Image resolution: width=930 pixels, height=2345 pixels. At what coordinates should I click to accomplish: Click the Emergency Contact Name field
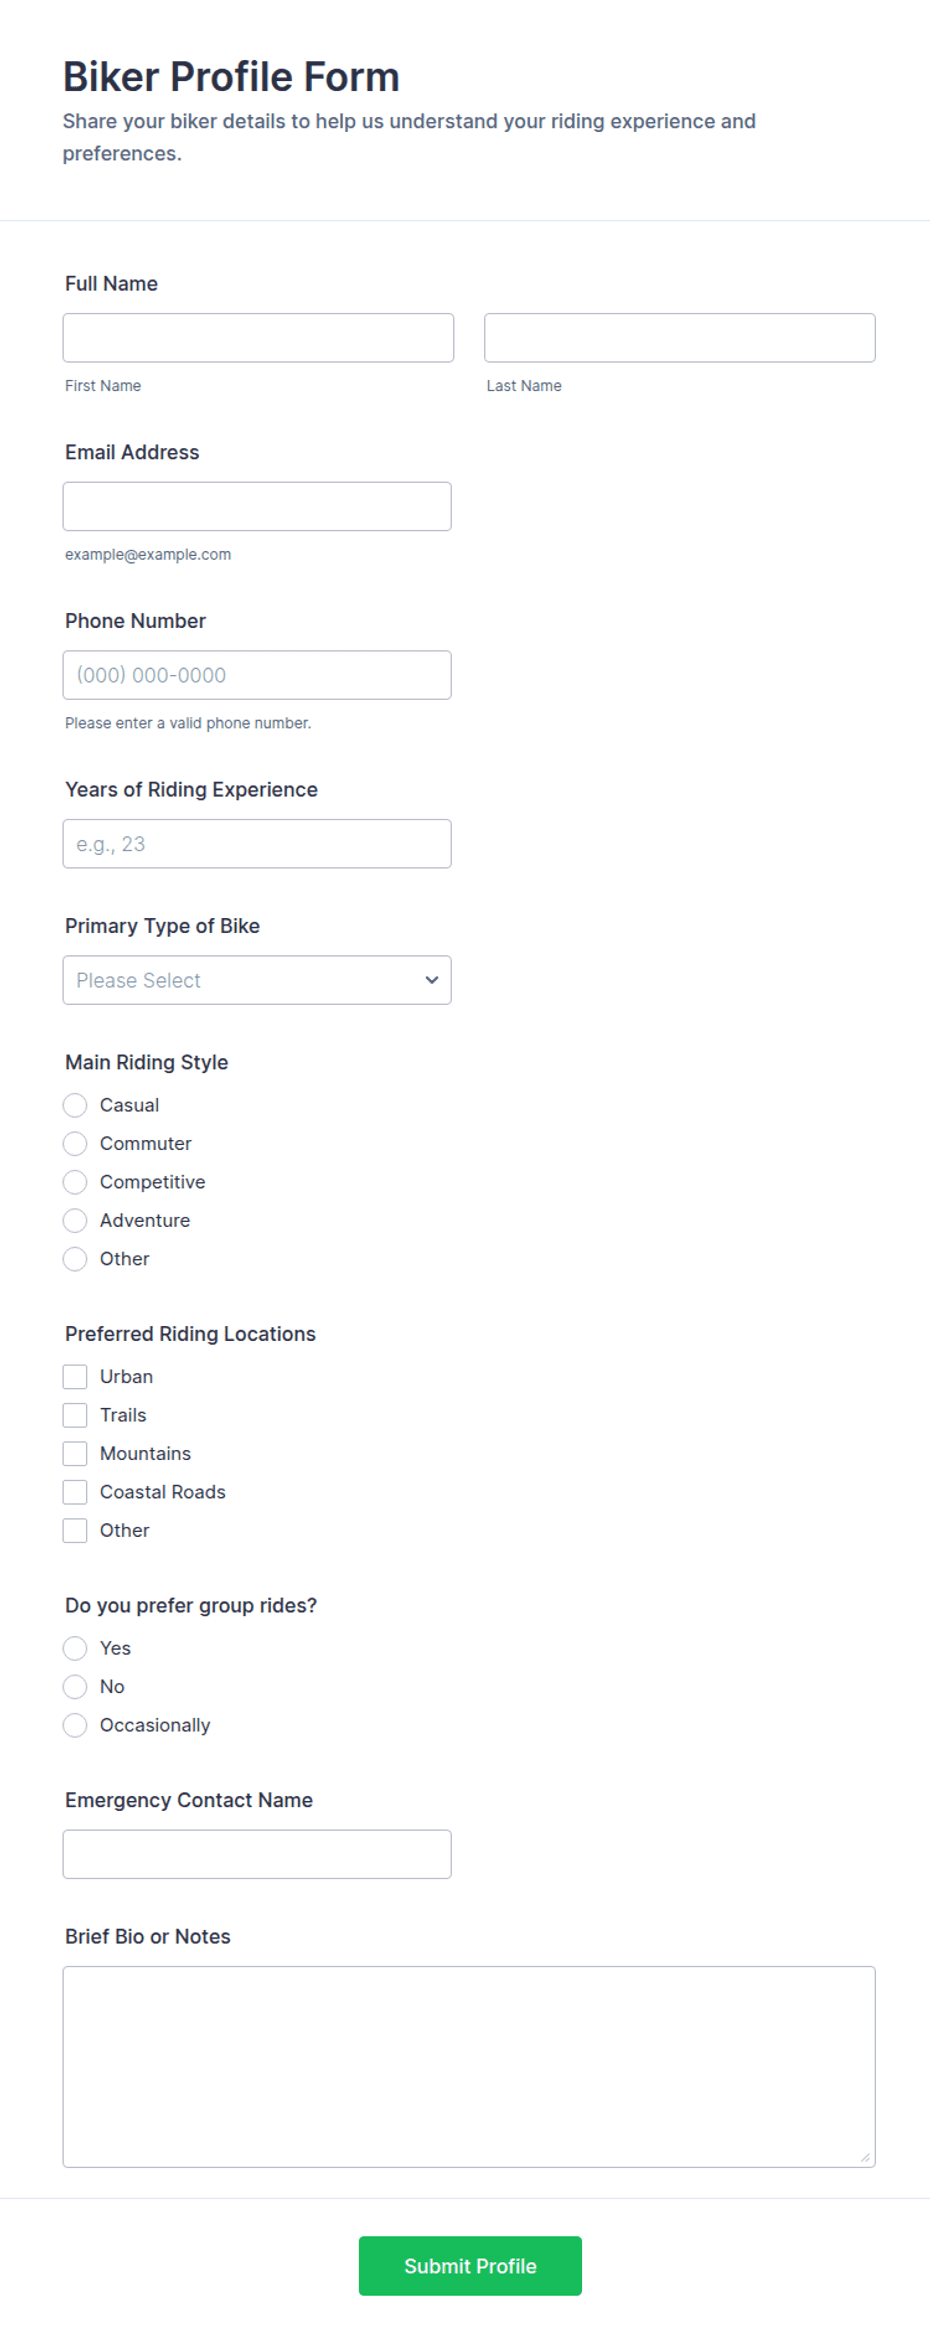click(257, 1854)
